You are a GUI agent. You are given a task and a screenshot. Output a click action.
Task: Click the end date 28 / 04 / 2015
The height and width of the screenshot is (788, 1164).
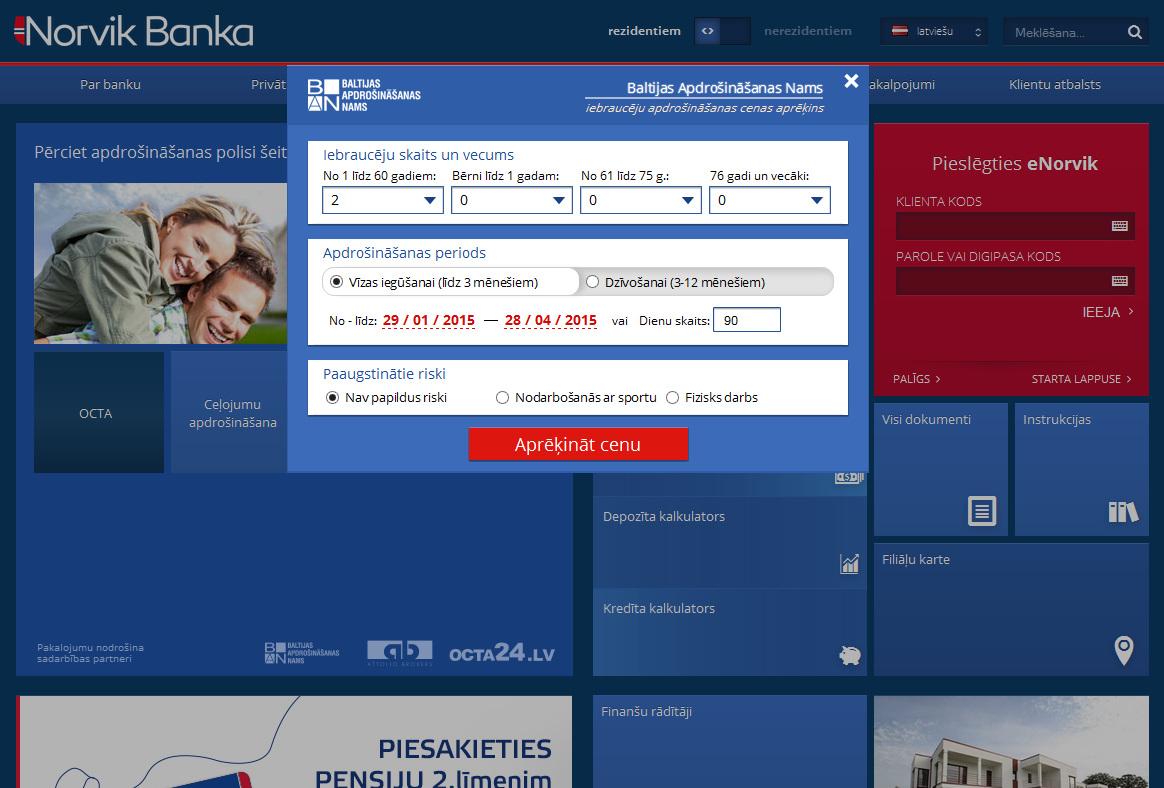(550, 320)
